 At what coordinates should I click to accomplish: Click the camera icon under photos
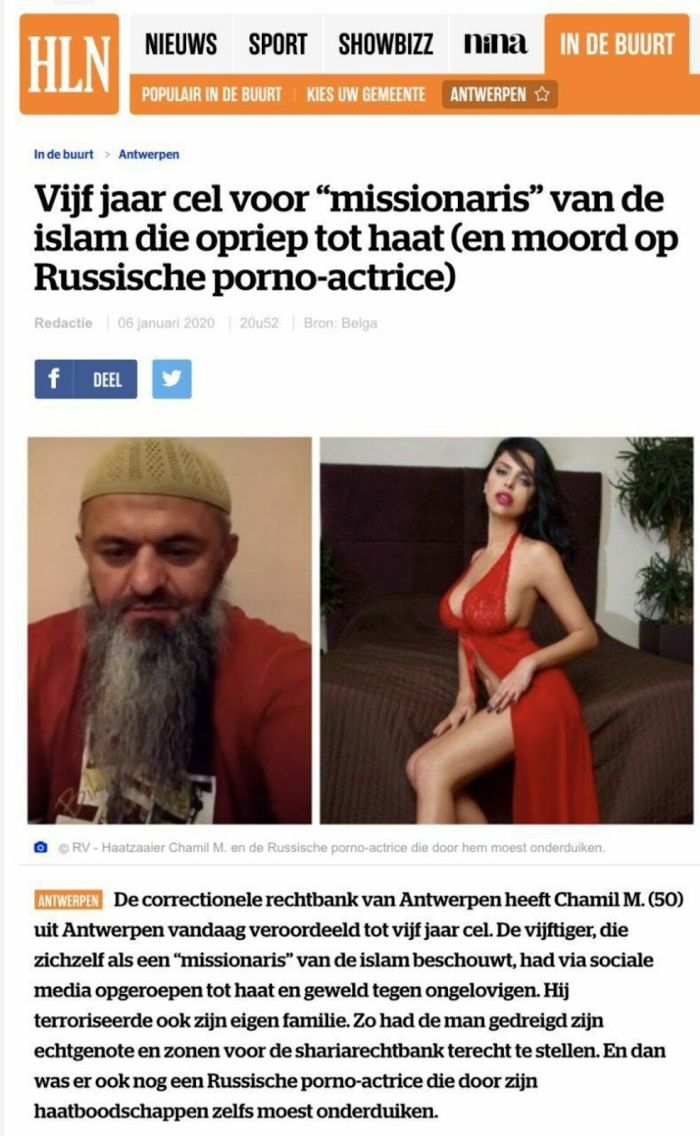pyautogui.click(x=41, y=847)
